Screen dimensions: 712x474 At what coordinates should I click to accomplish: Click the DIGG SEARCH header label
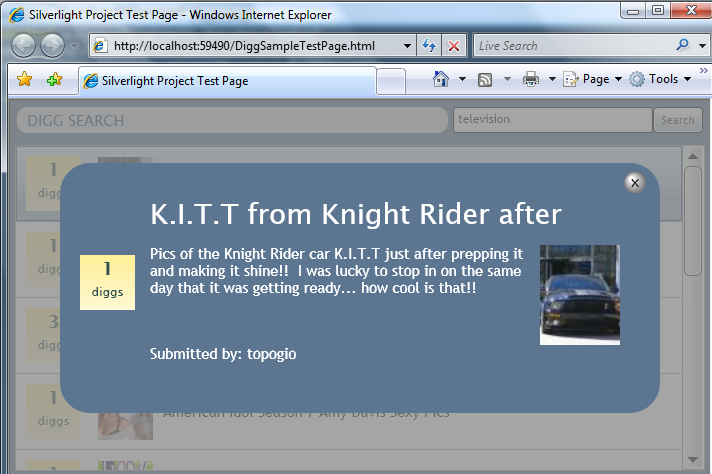(76, 121)
